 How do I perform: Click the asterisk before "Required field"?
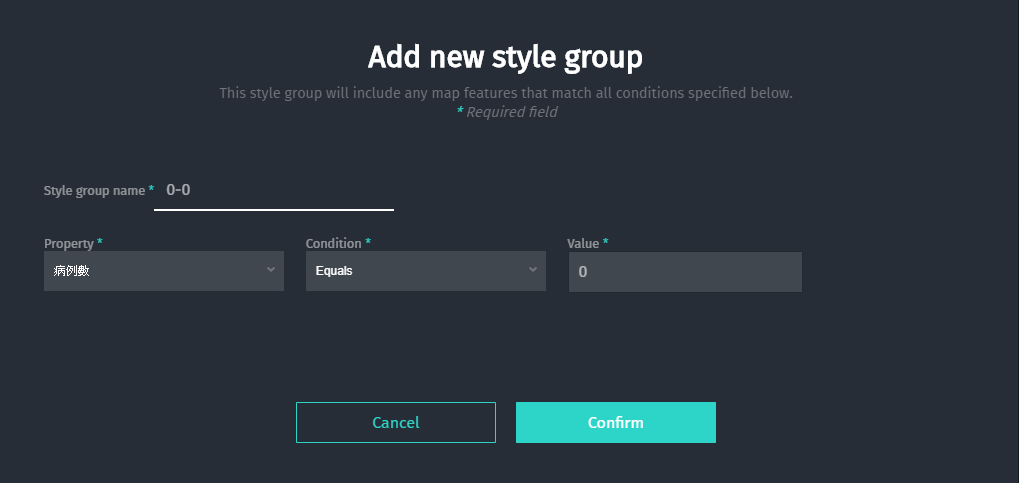pos(460,112)
